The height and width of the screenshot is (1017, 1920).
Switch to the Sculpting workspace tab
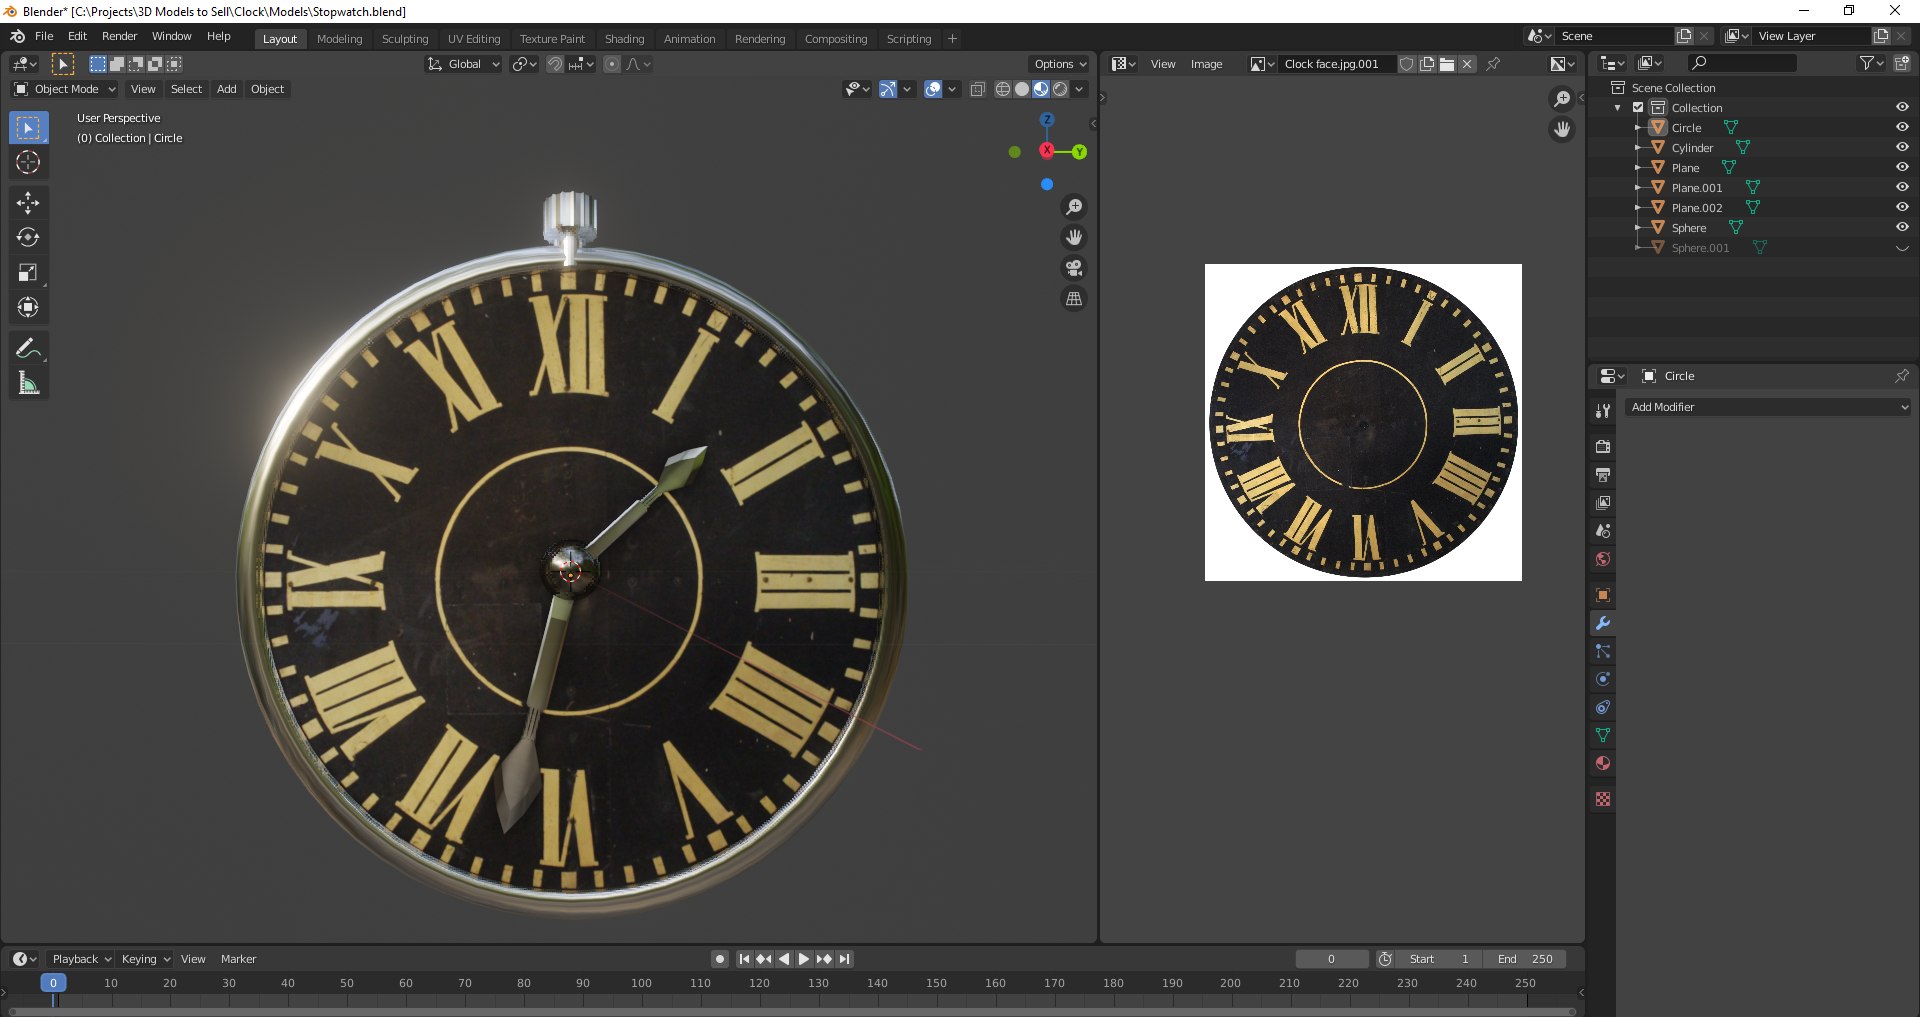[x=405, y=39]
